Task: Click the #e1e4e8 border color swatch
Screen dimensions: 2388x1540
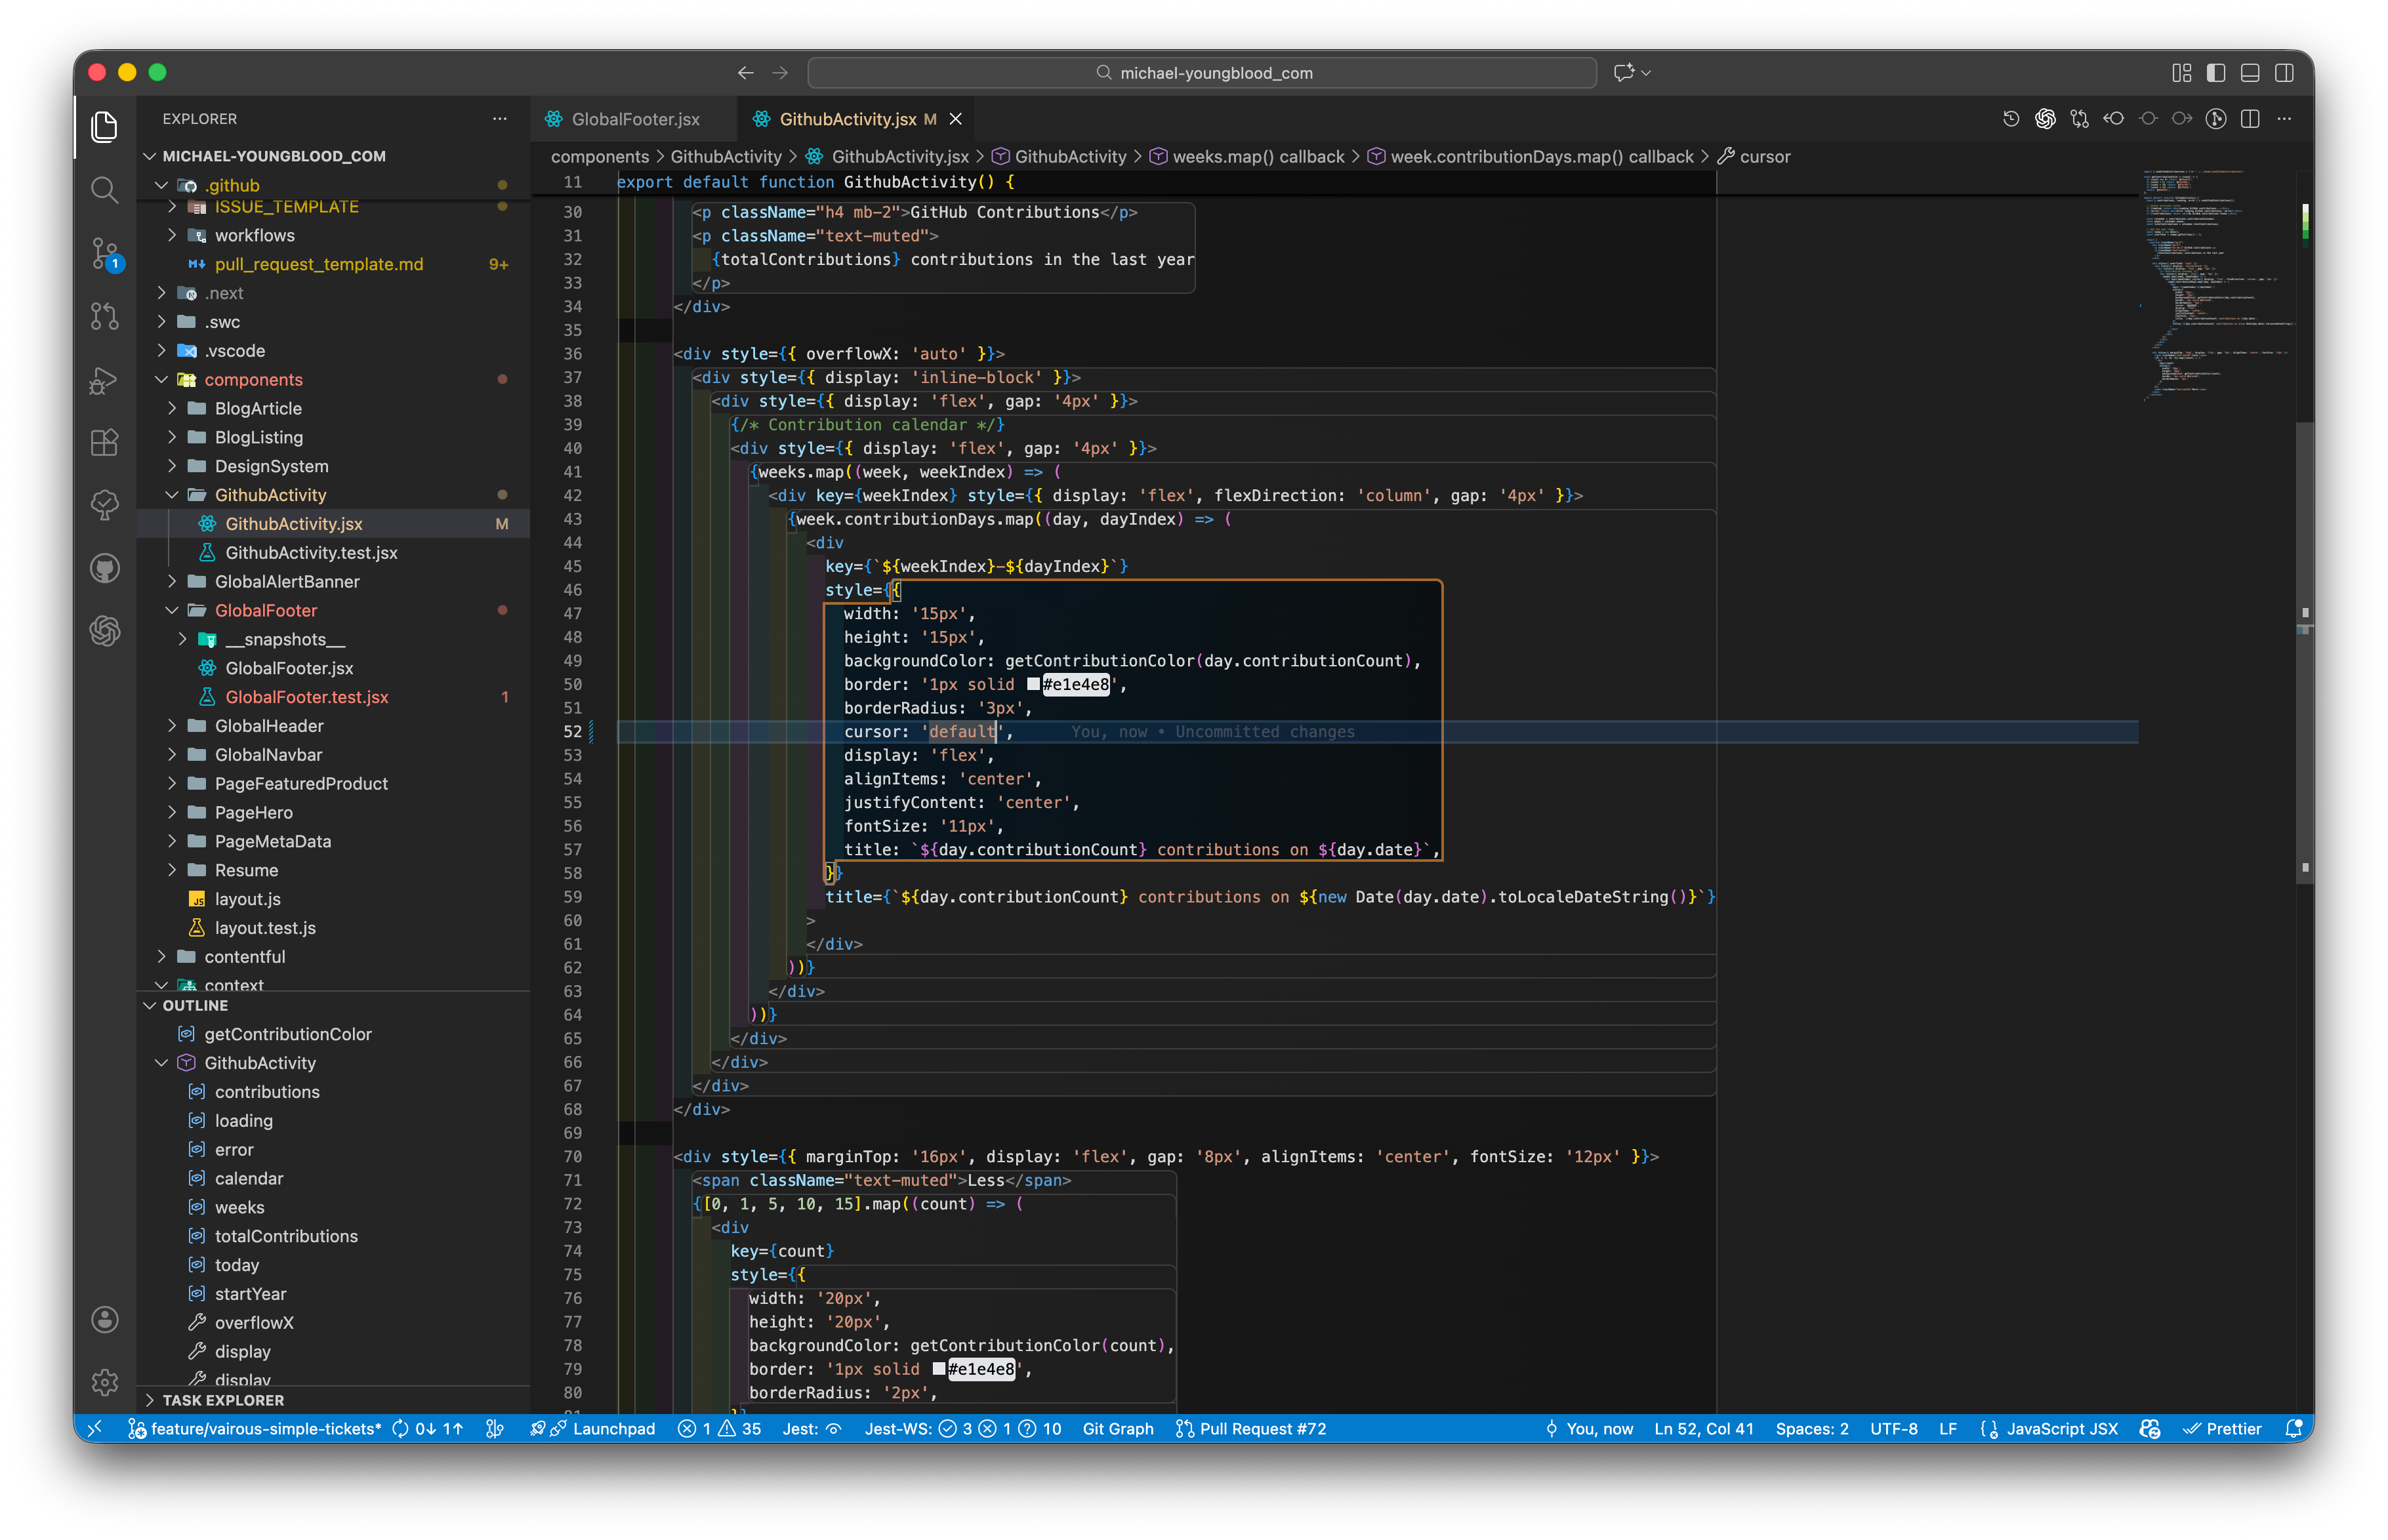Action: point(1034,684)
